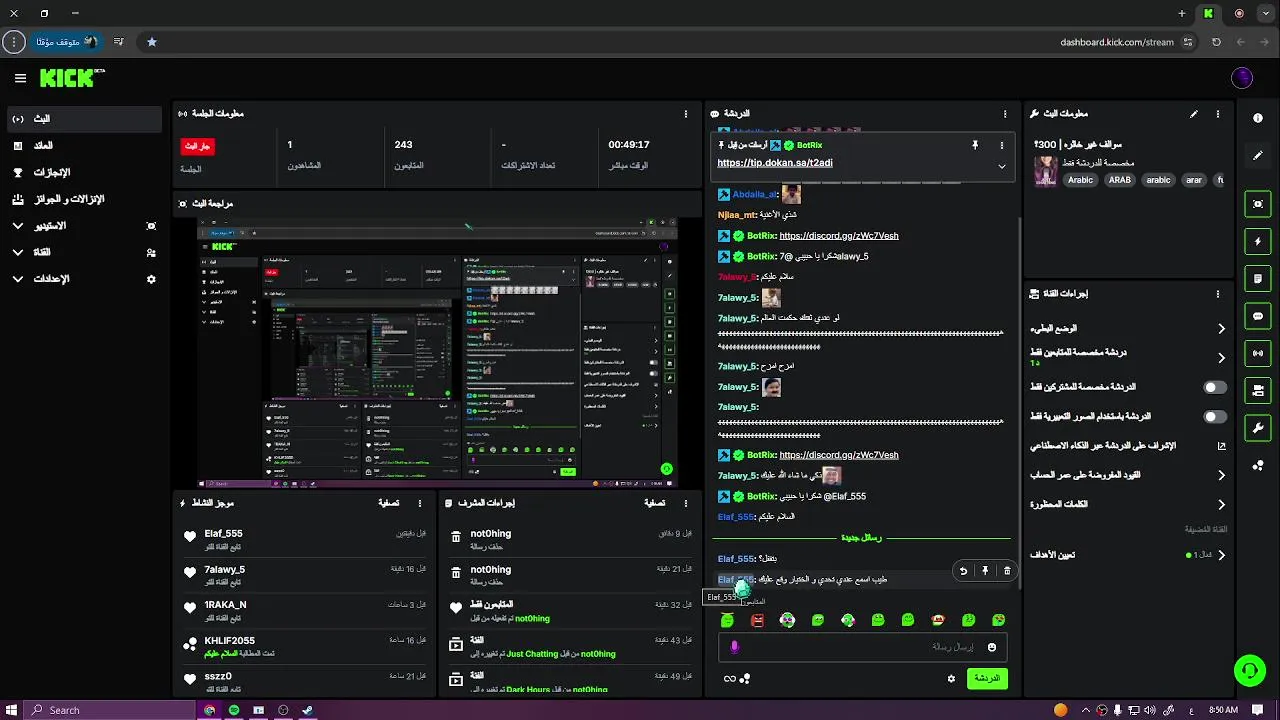Open the browser tab list dropdown

pyautogui.click(x=1267, y=13)
